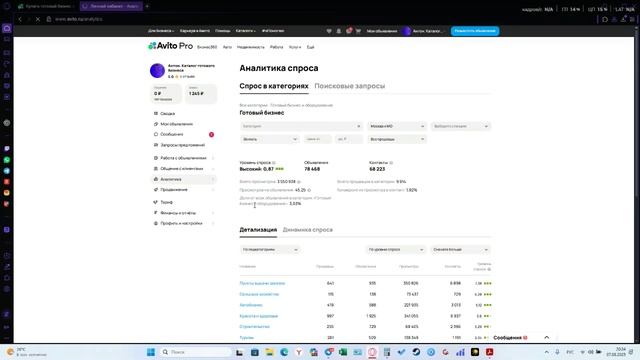
Task: Click the Работа с объявлениями sidebar icon
Action: pyautogui.click(x=156, y=158)
